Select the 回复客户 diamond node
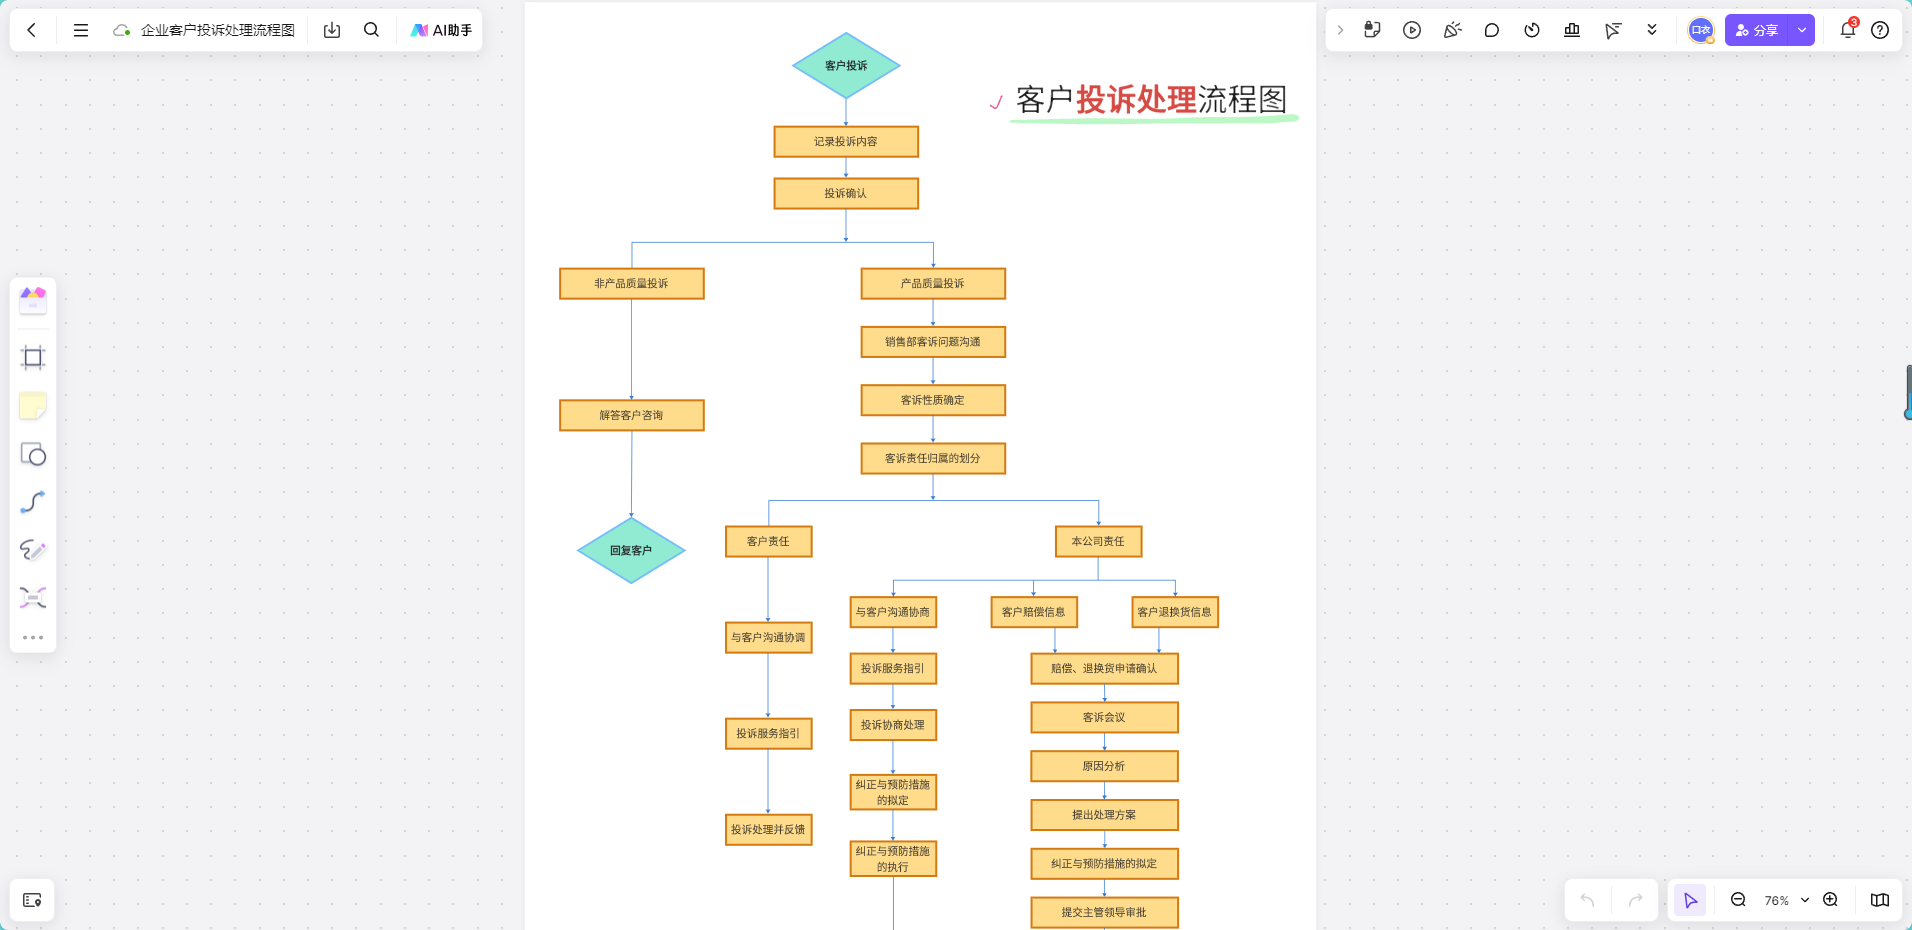 631,550
